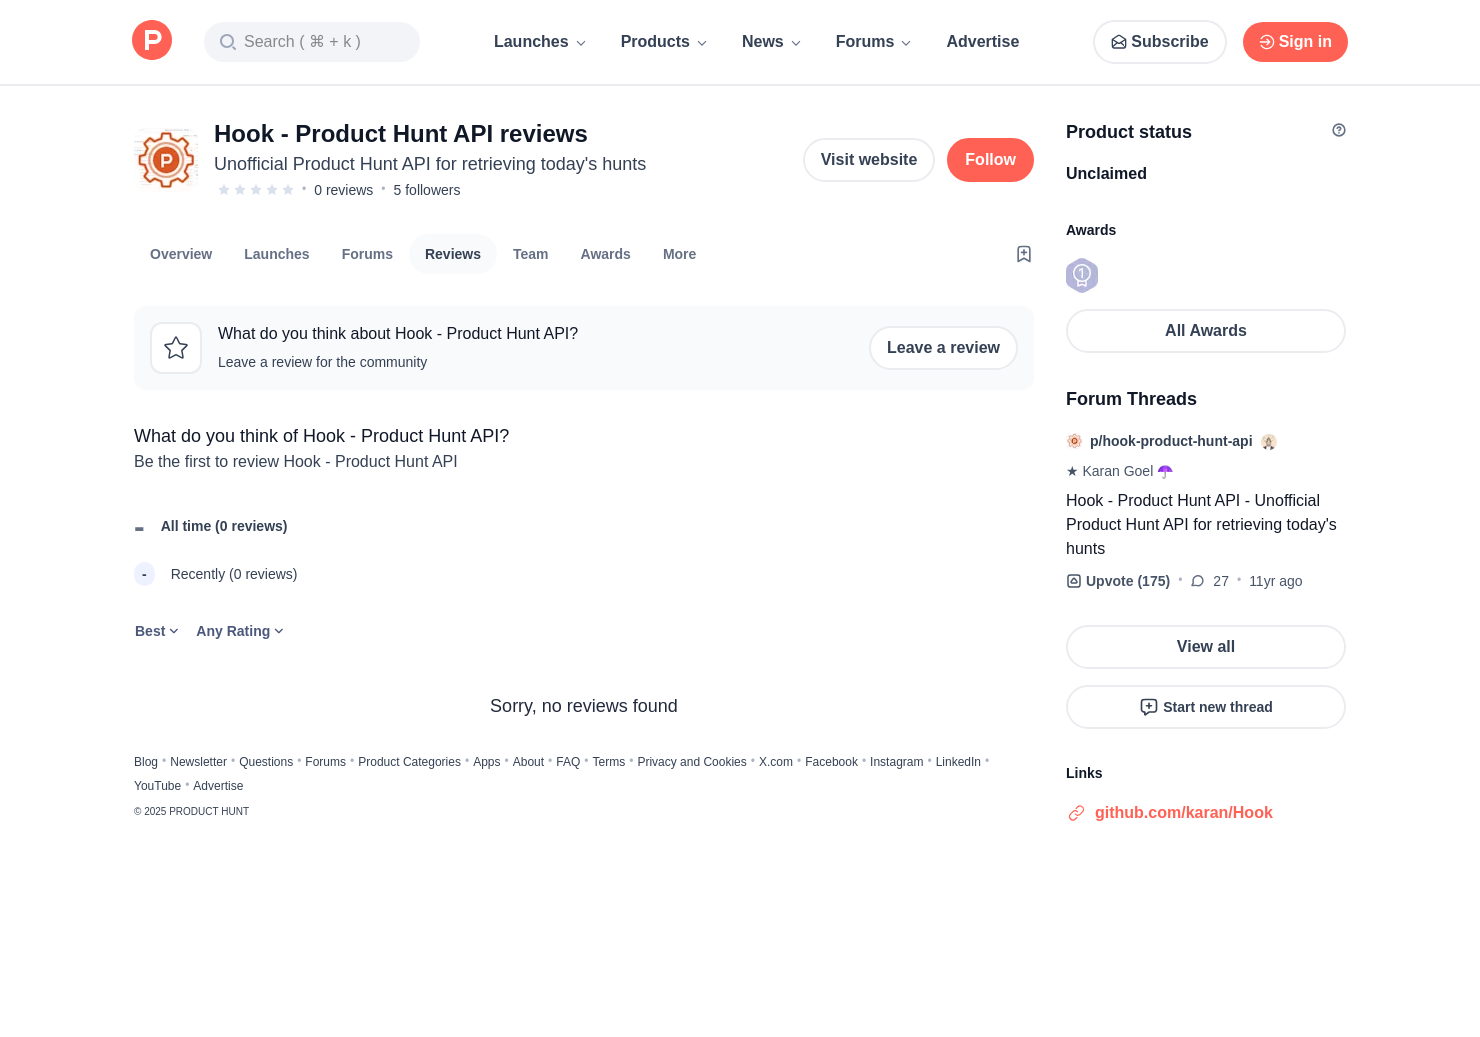Click the Subscribe button
1480x1037 pixels.
pos(1160,42)
